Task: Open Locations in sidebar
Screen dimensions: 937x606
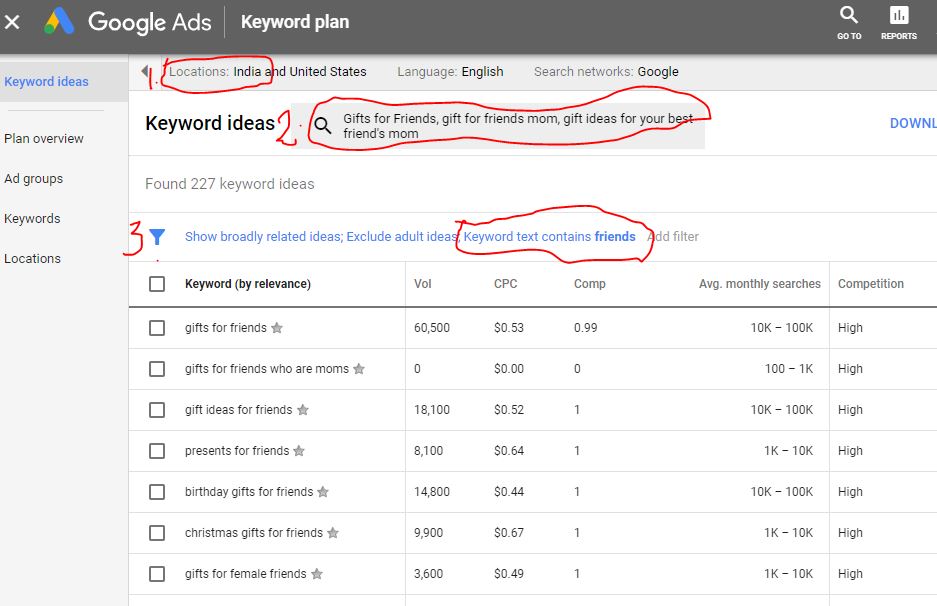Action: 32,259
